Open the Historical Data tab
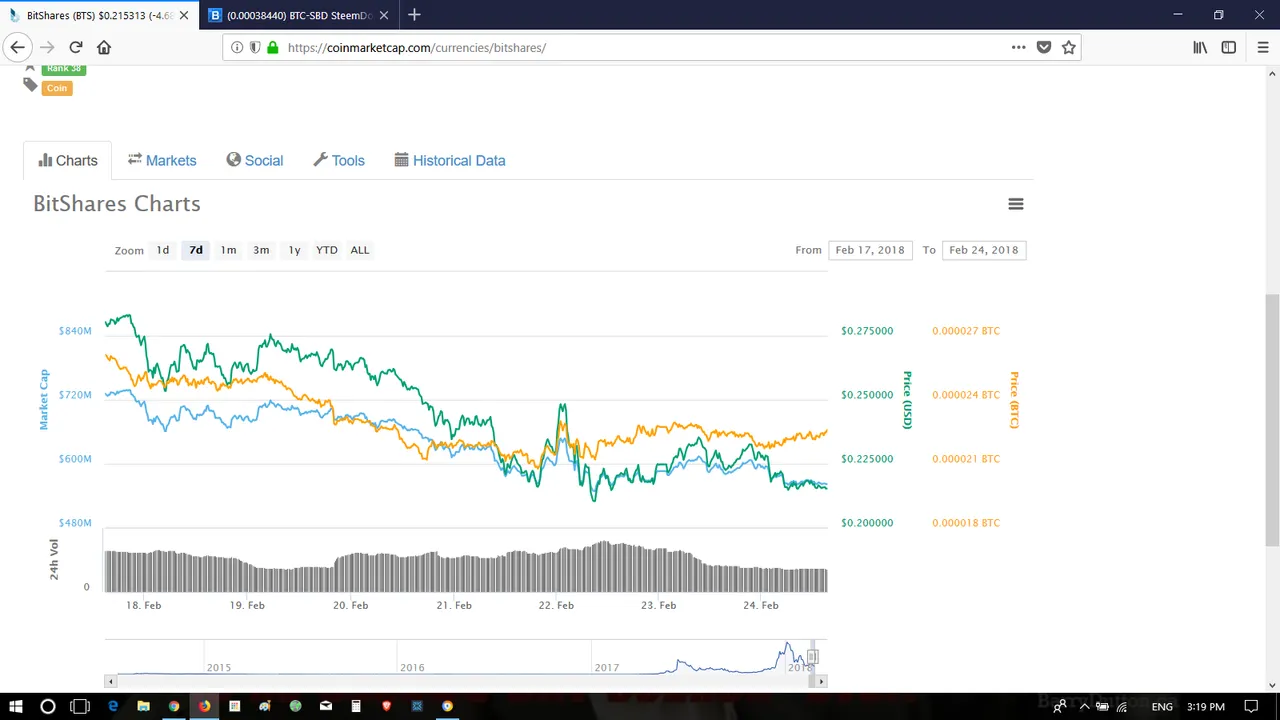This screenshot has height=720, width=1280. [450, 160]
